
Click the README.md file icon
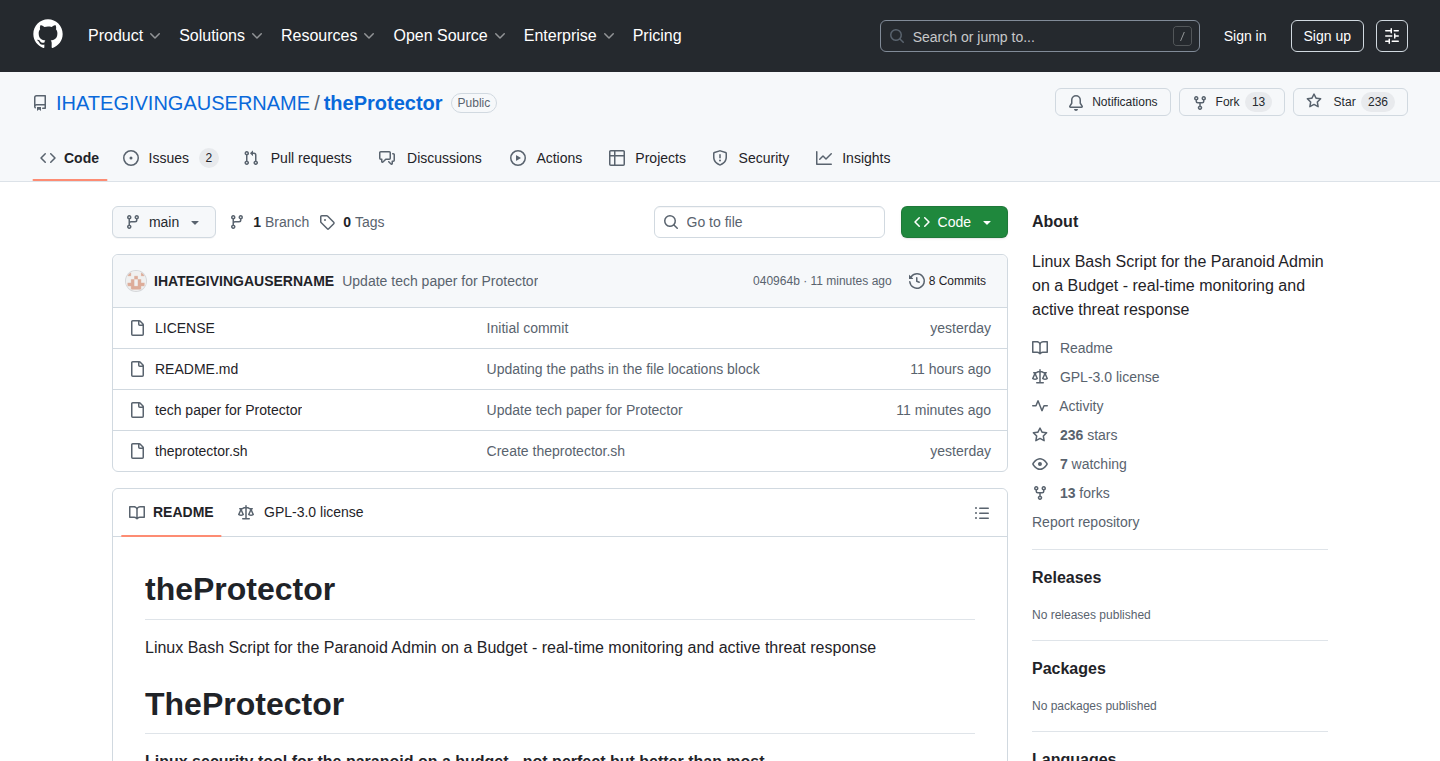click(138, 369)
